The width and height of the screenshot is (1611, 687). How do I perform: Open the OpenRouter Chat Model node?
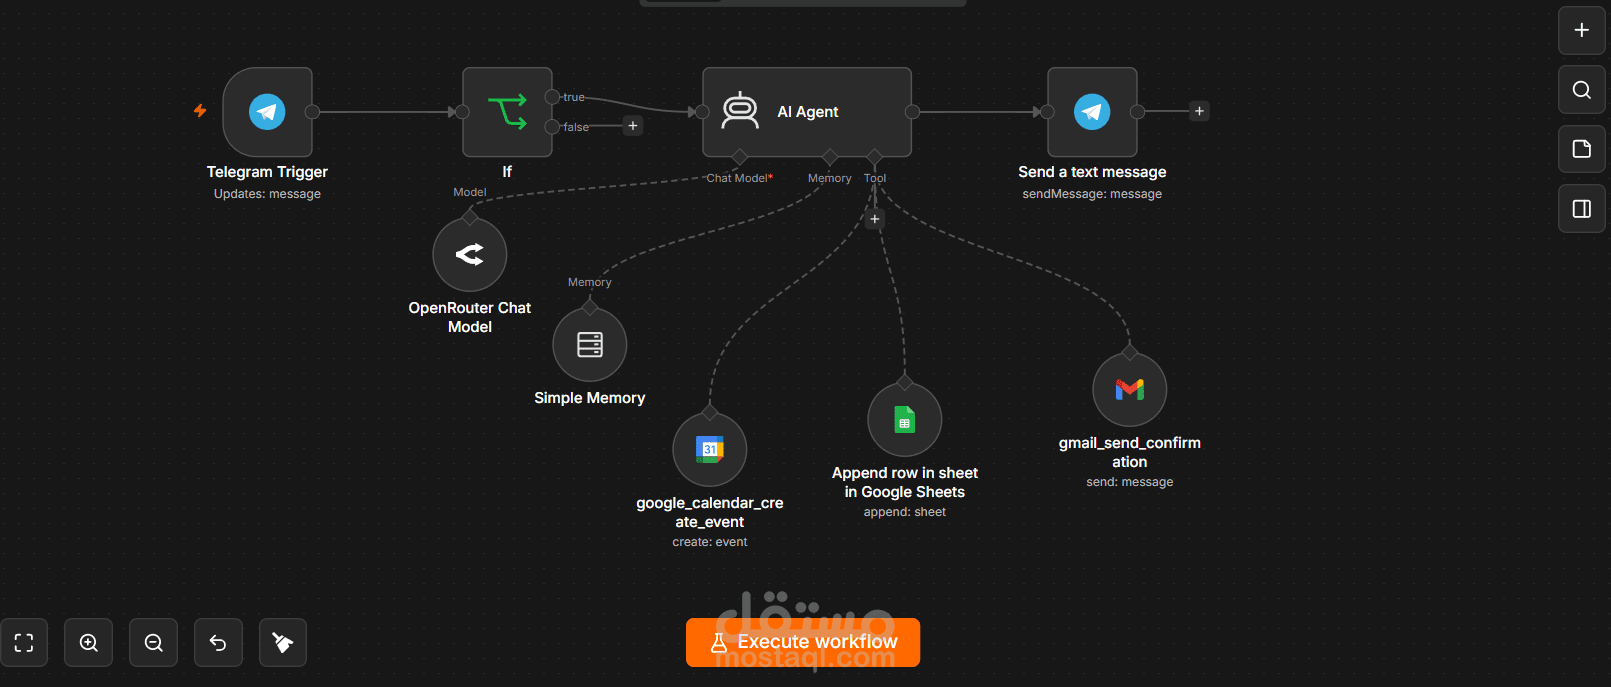(x=470, y=255)
